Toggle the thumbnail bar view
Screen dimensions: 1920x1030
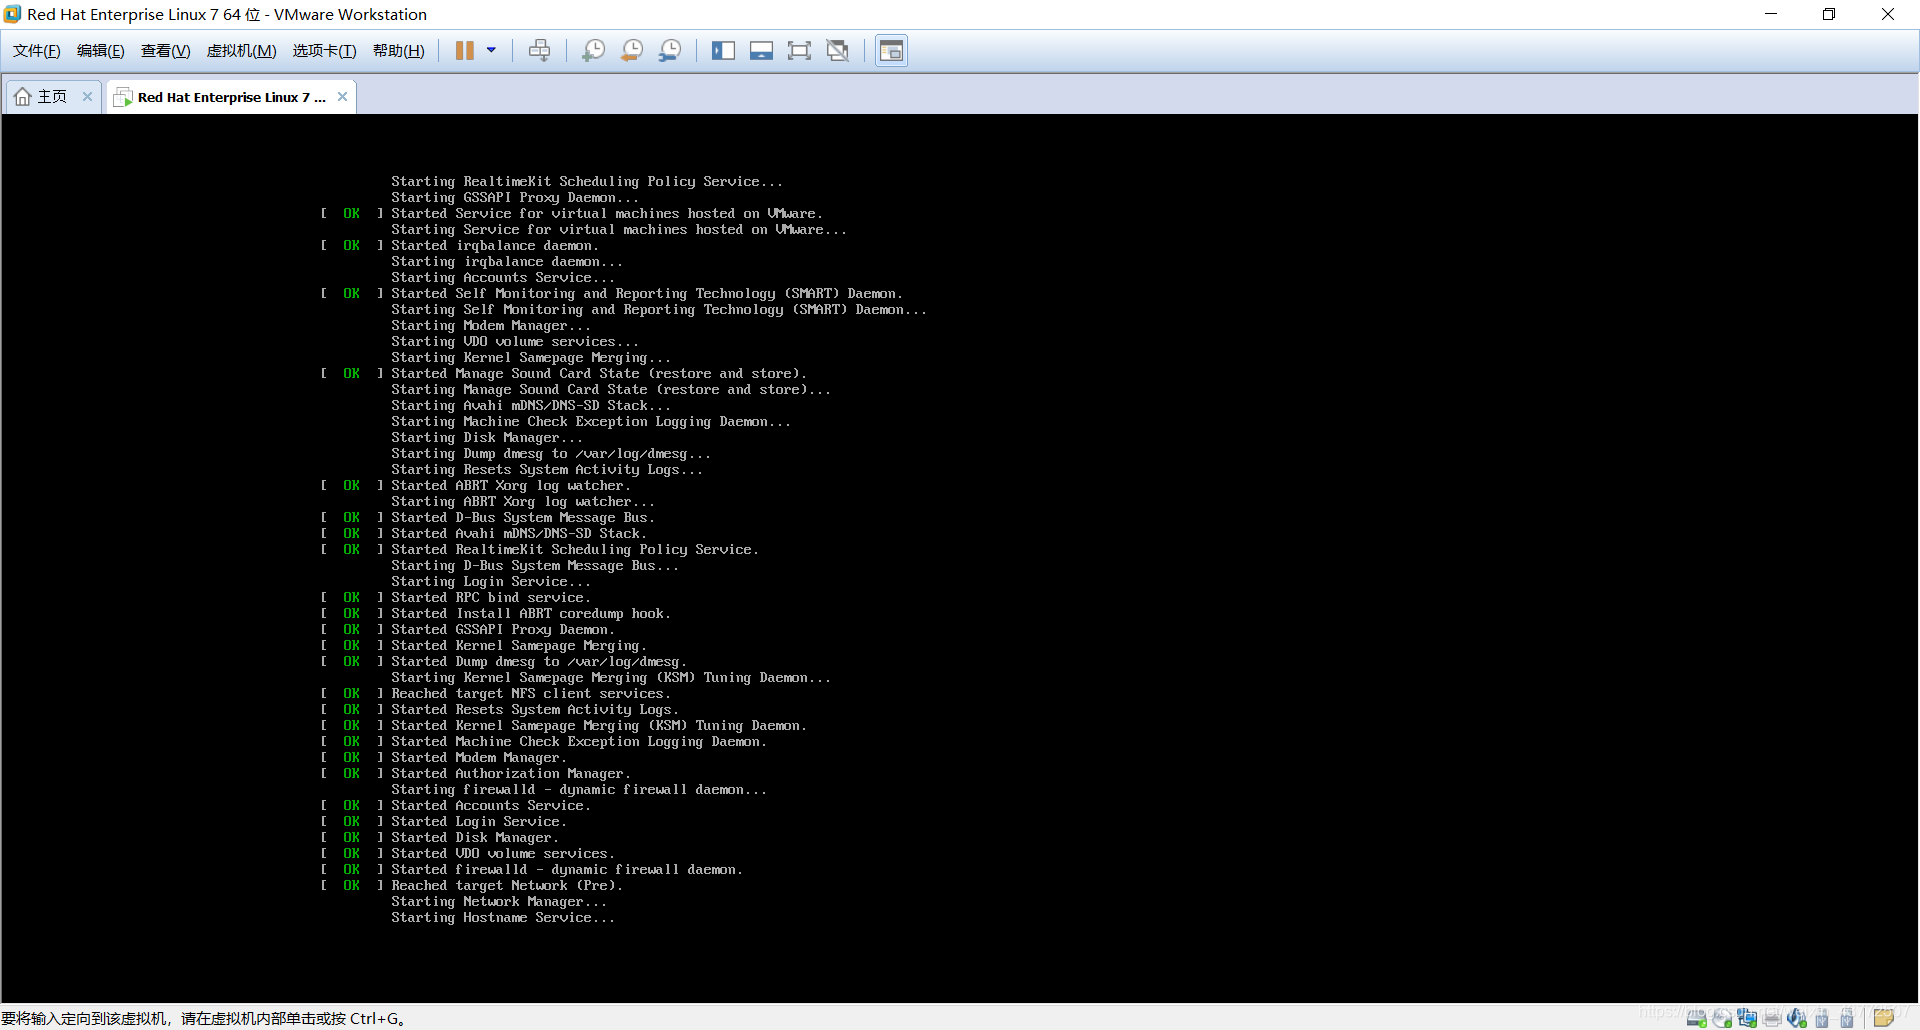(761, 51)
